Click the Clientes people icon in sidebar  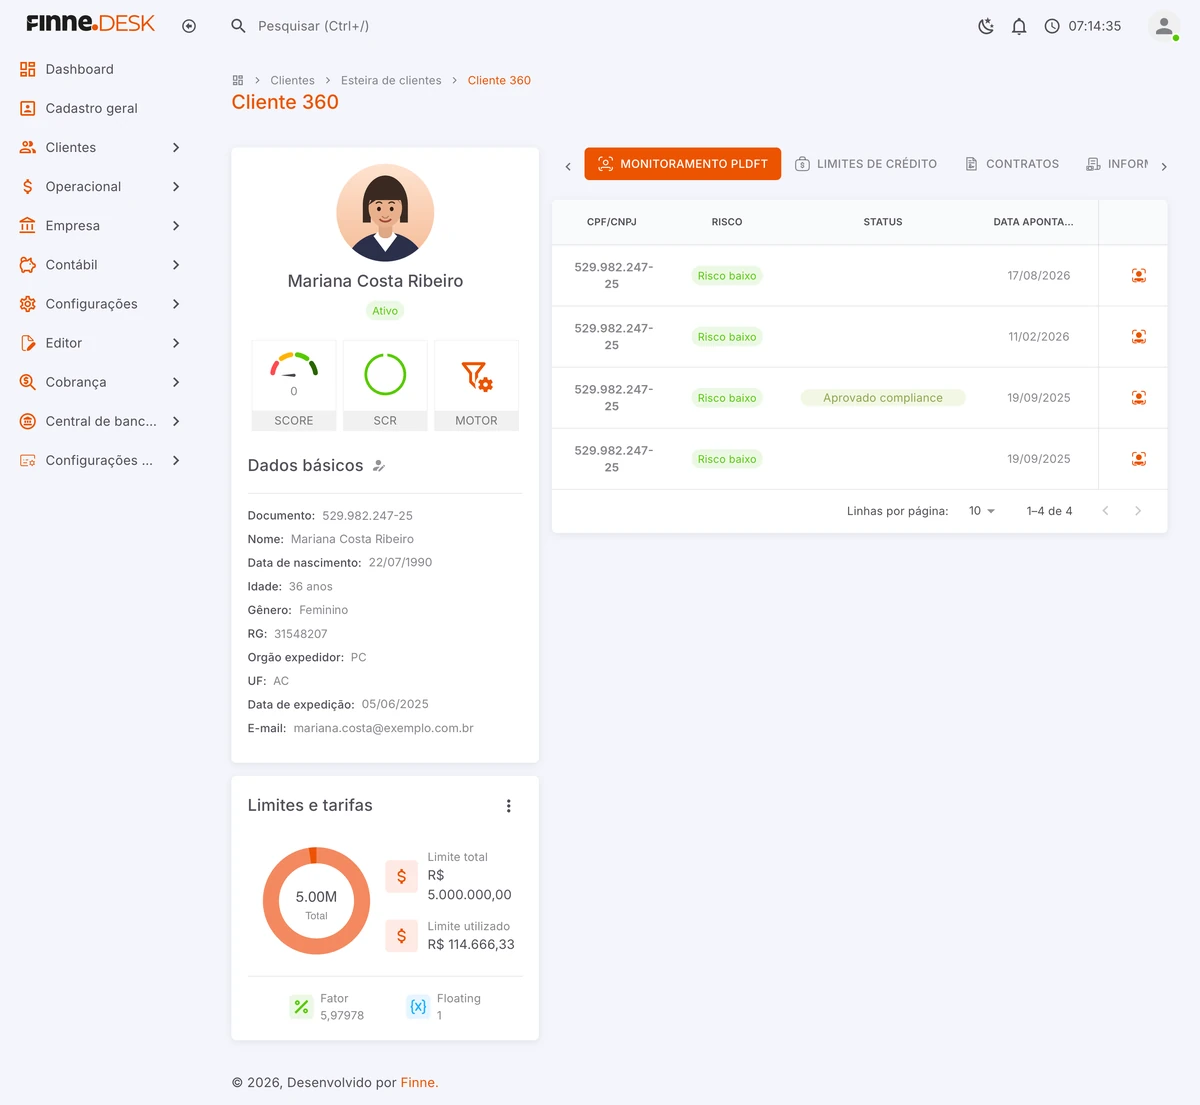(28, 147)
